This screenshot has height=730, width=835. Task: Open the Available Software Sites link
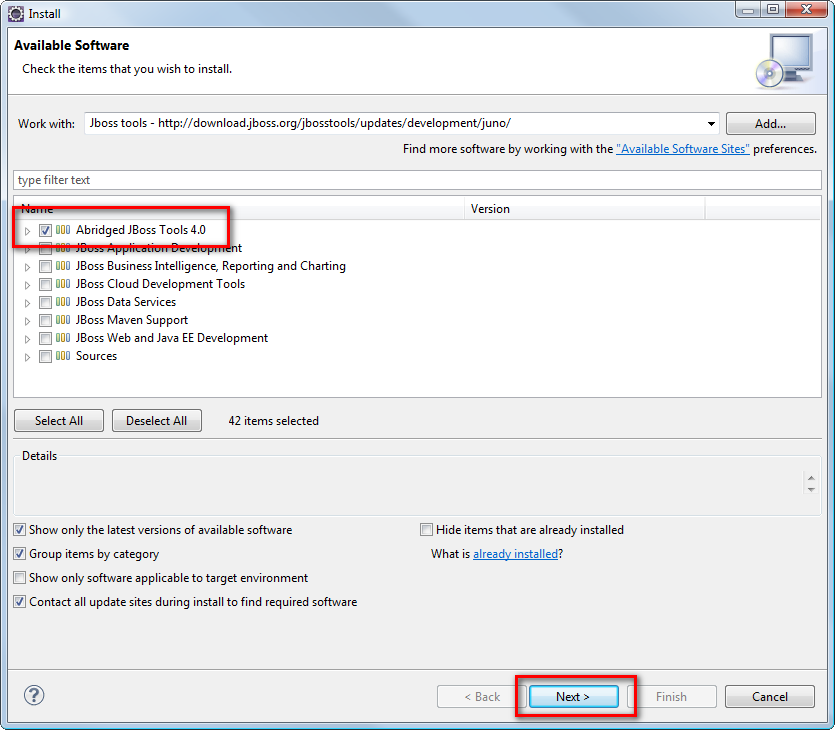point(683,149)
